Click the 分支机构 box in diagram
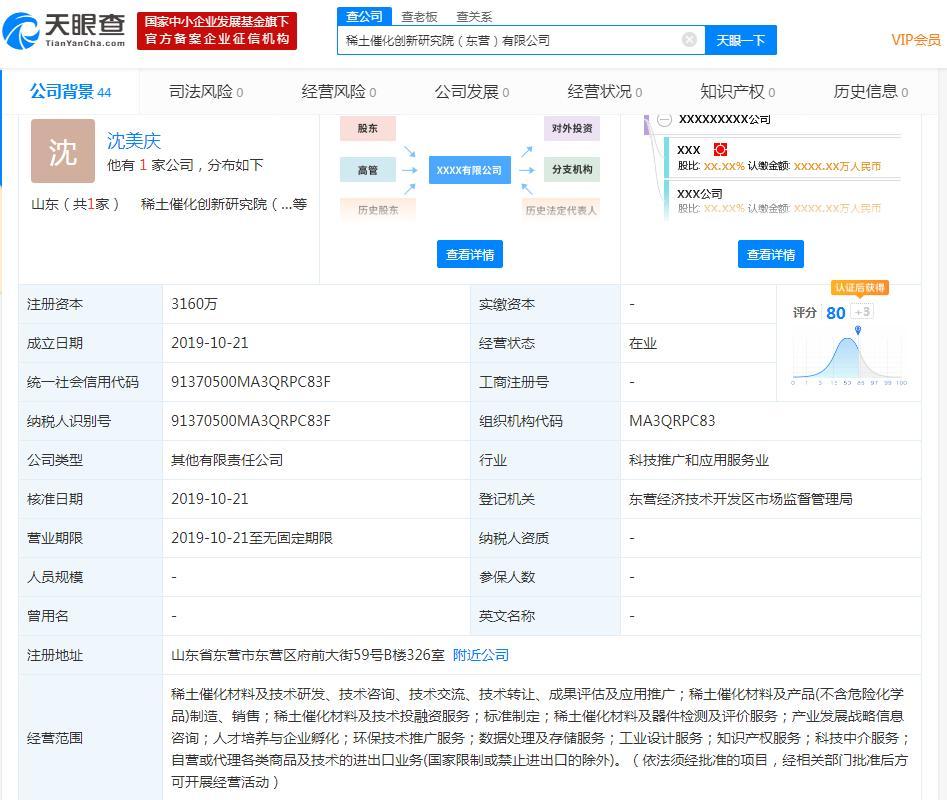This screenshot has width=947, height=800. [x=571, y=170]
